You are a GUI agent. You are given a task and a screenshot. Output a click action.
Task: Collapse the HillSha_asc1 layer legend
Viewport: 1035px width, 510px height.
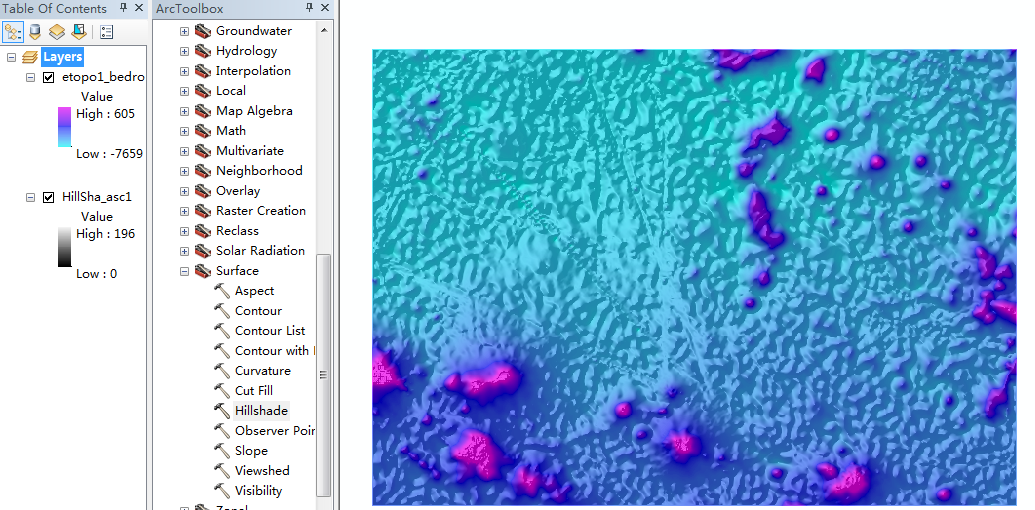[x=30, y=197]
